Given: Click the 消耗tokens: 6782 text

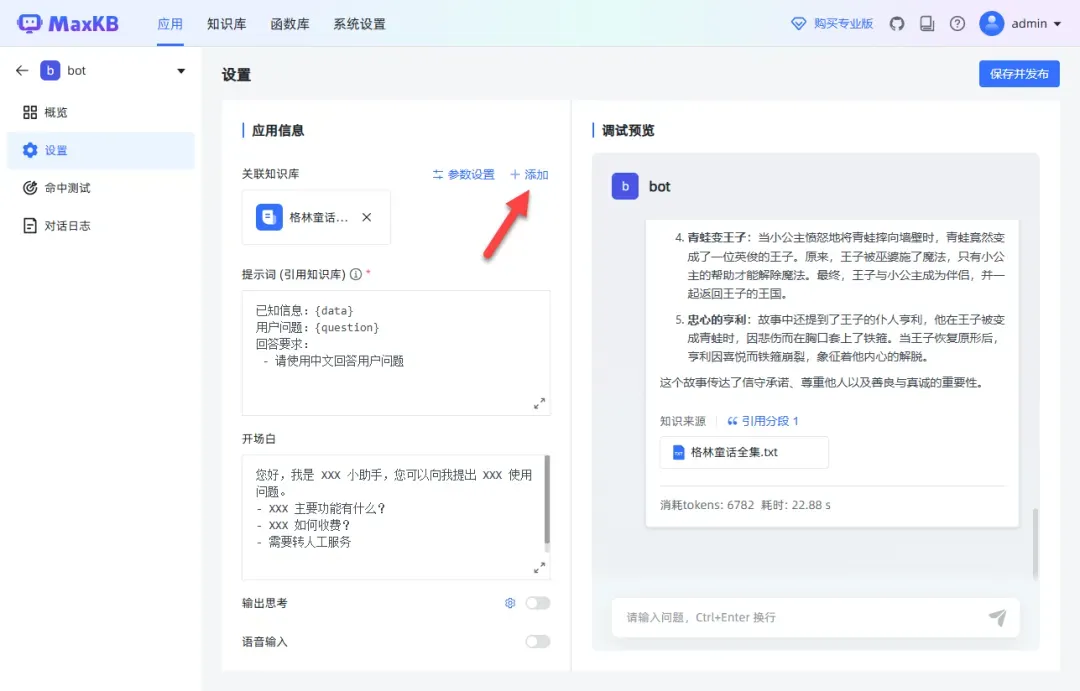Looking at the screenshot, I should click(x=707, y=505).
